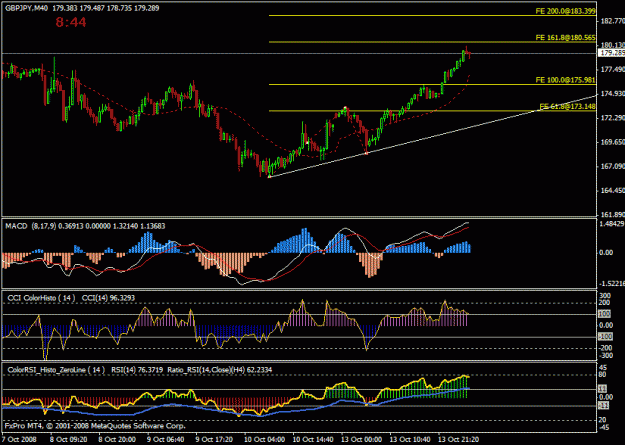625x445 pixels.
Task: Select the FE 61.8@173.148 Fibonacci label
Action: (568, 106)
